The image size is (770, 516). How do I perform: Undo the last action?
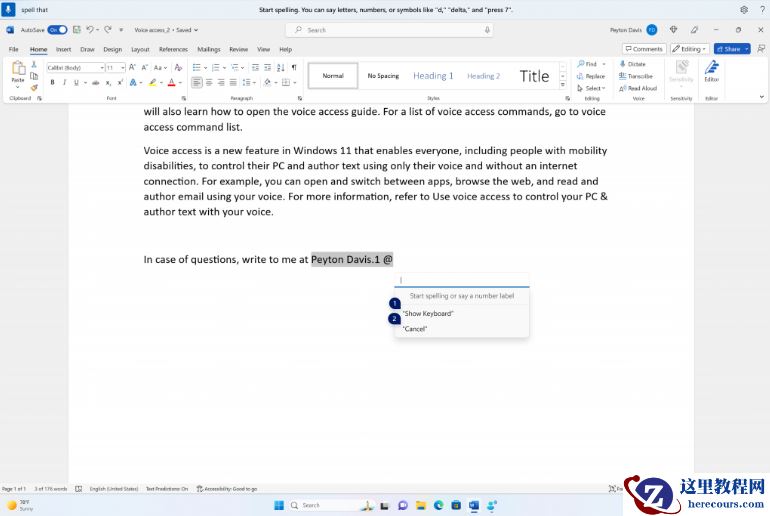(90, 30)
